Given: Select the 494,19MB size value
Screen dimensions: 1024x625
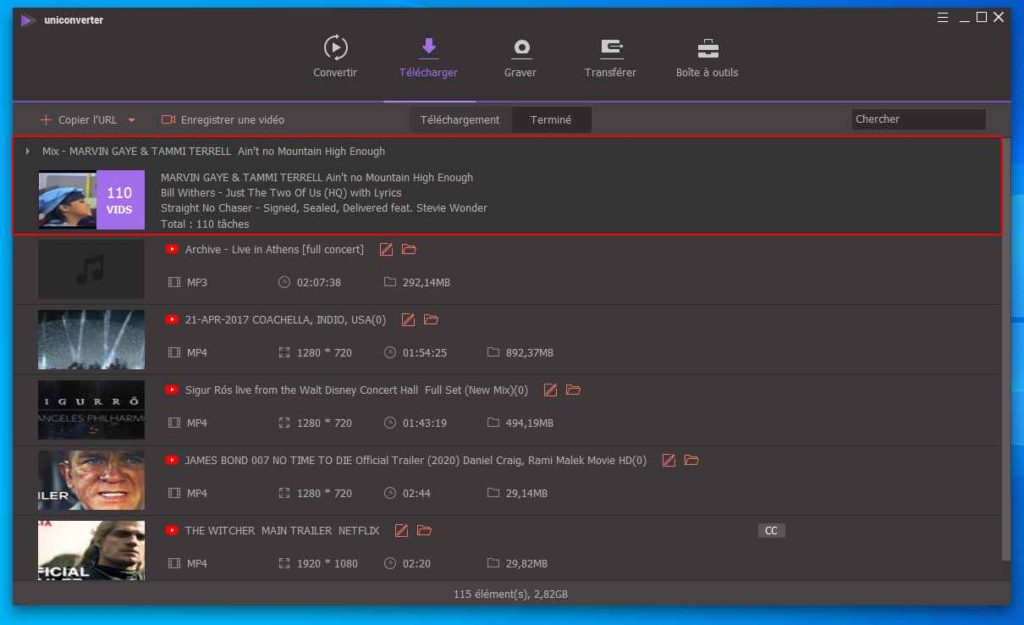Looking at the screenshot, I should (x=530, y=424).
